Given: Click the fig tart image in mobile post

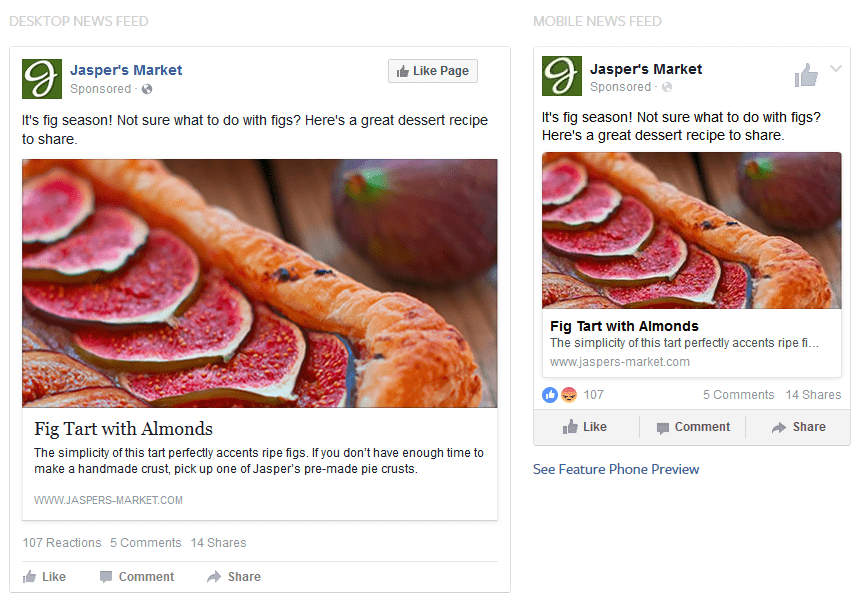Looking at the screenshot, I should (691, 230).
